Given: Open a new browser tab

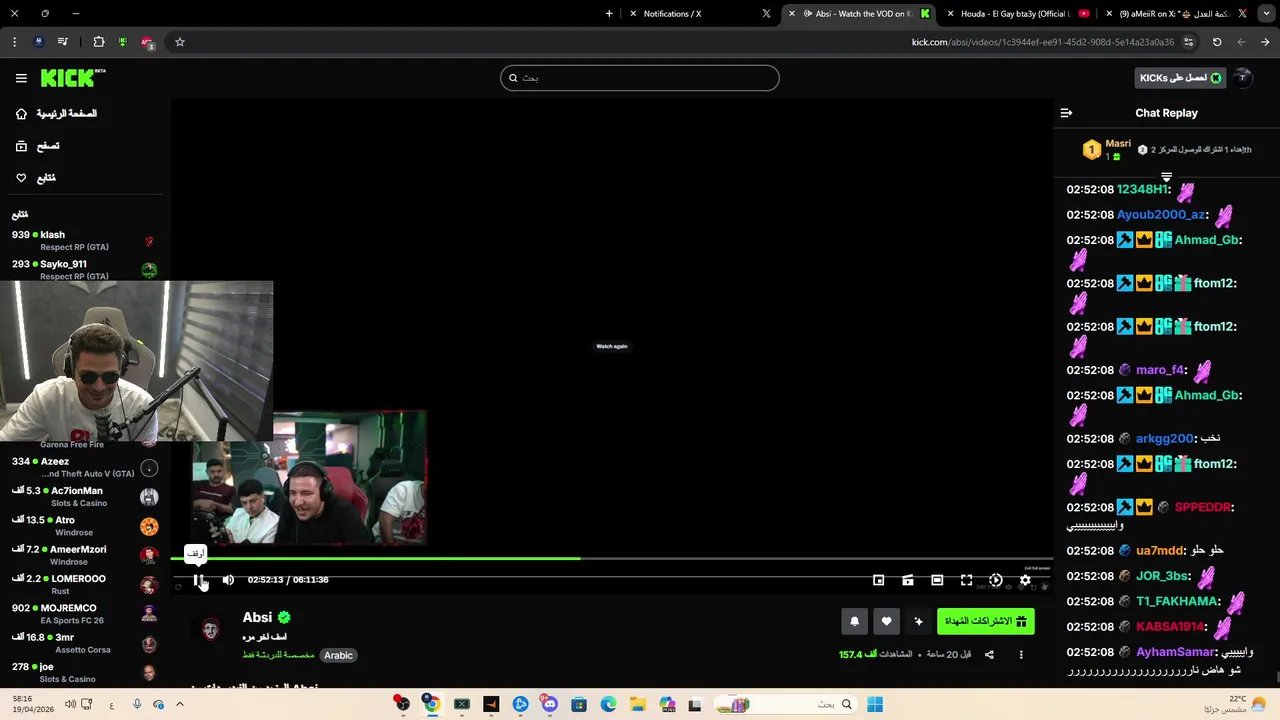Looking at the screenshot, I should (609, 14).
